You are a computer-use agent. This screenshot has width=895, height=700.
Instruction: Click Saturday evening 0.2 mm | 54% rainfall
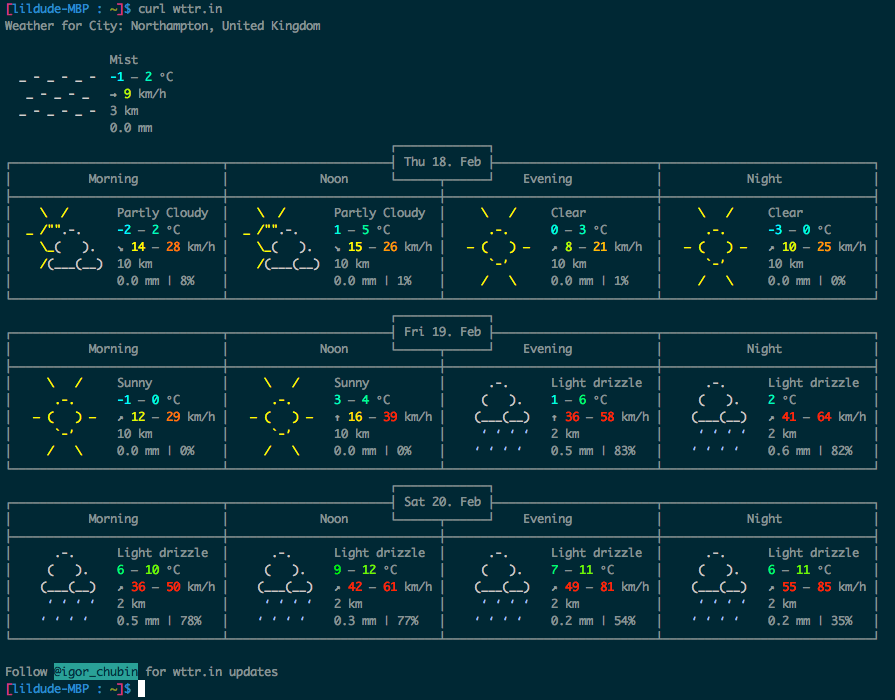[x=593, y=621]
